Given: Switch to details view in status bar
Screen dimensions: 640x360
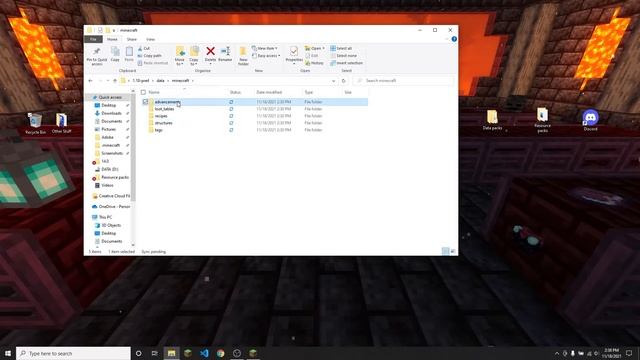Looking at the screenshot, I should coord(445,251).
